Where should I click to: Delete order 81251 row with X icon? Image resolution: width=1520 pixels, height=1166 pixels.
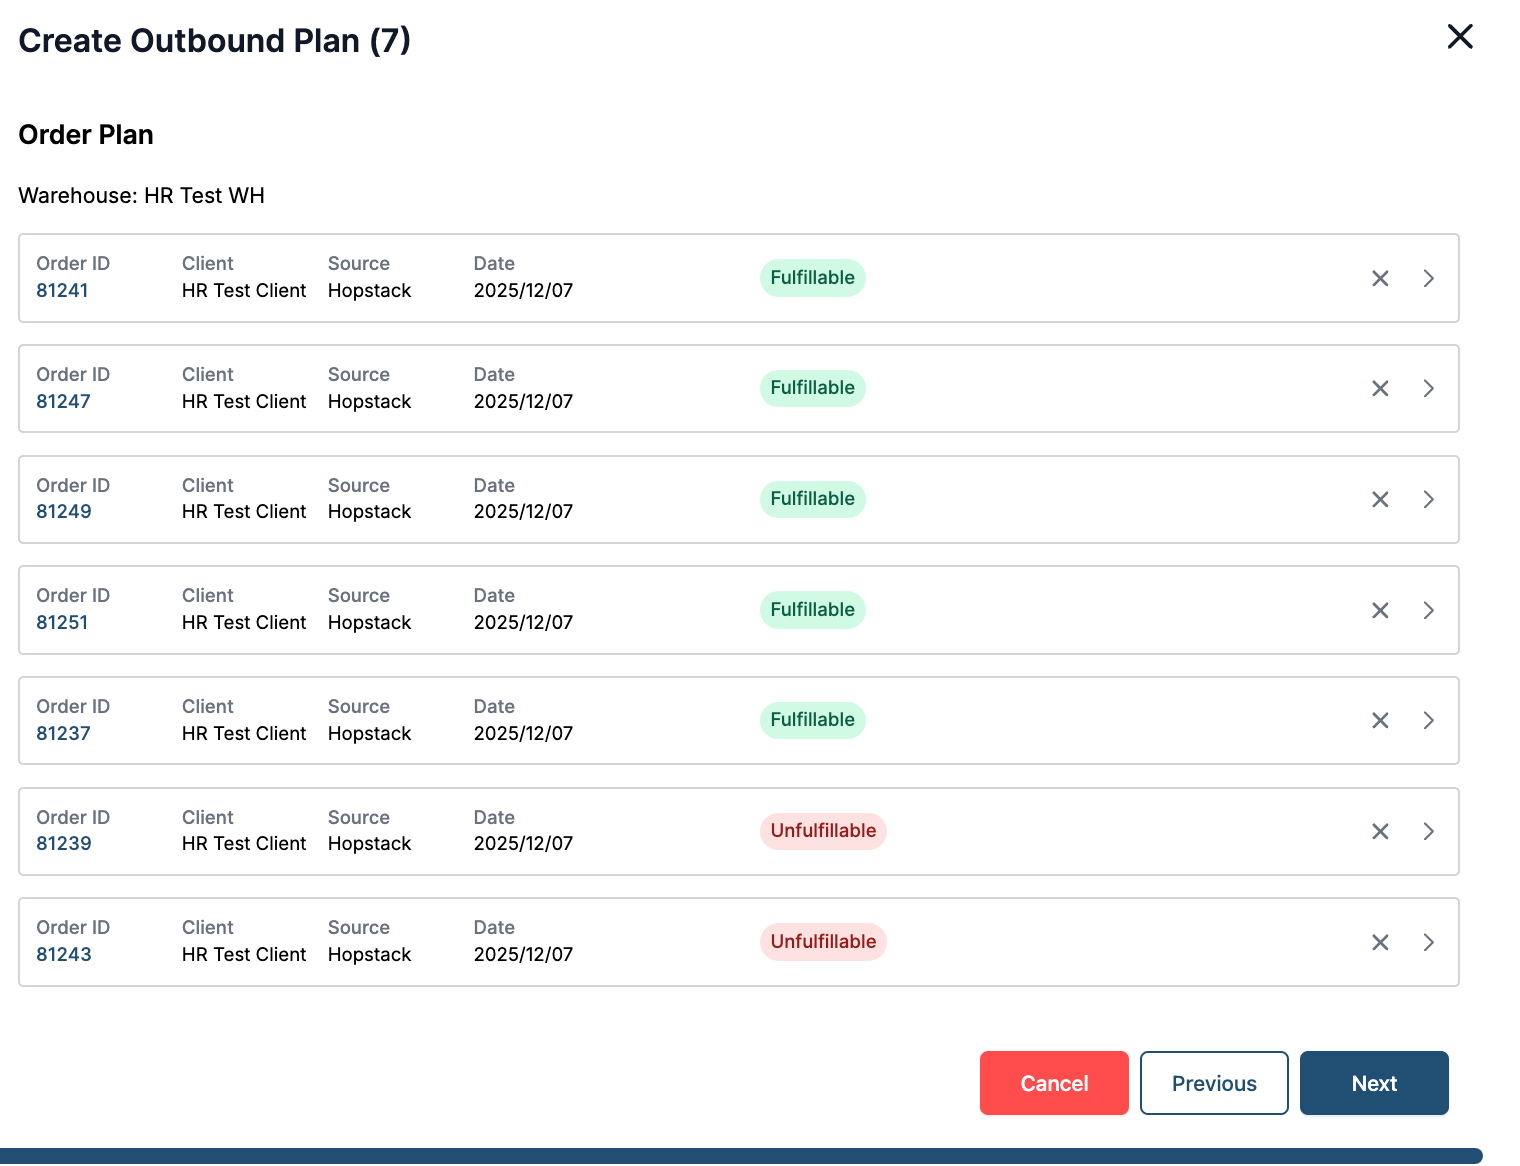1380,611
